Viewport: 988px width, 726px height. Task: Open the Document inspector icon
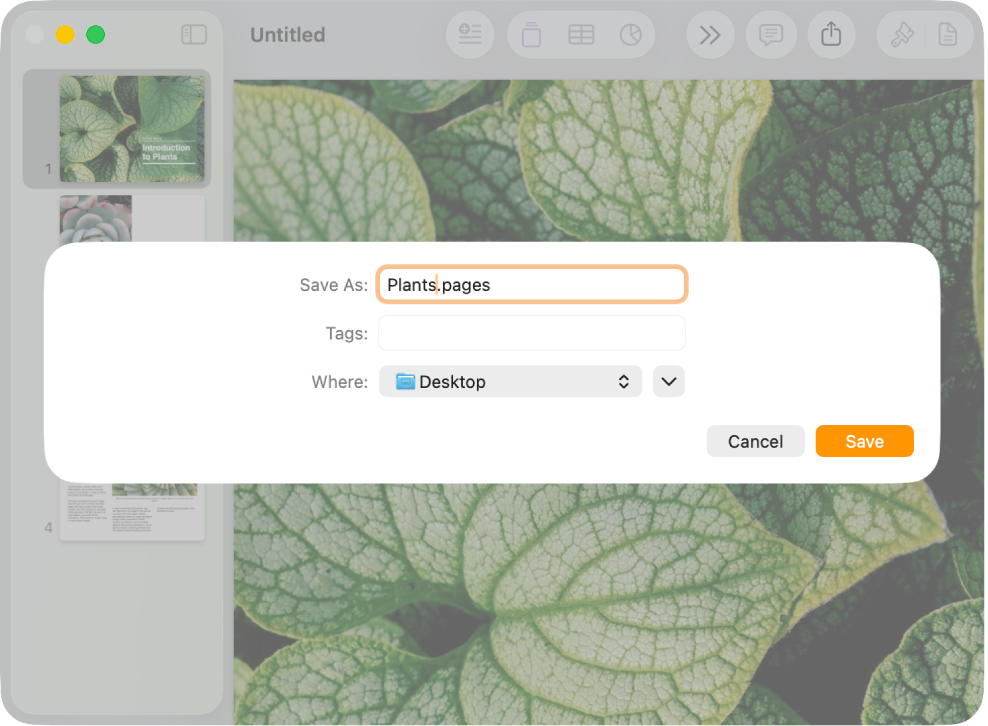click(947, 35)
